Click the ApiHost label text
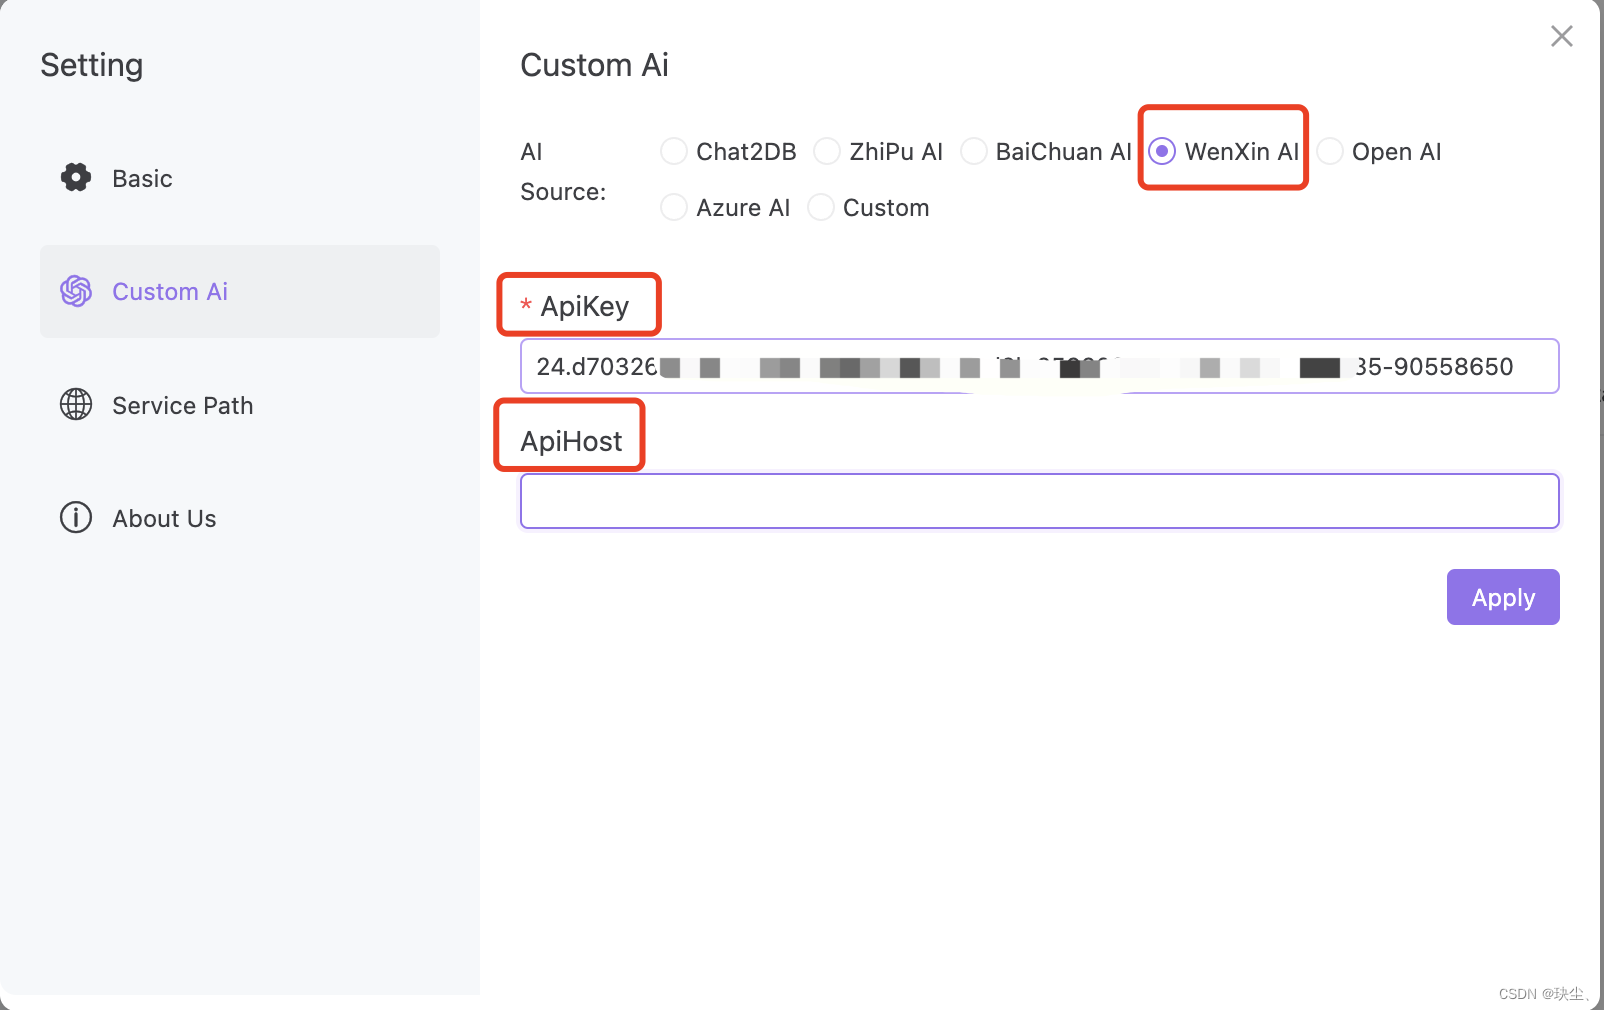 [571, 441]
